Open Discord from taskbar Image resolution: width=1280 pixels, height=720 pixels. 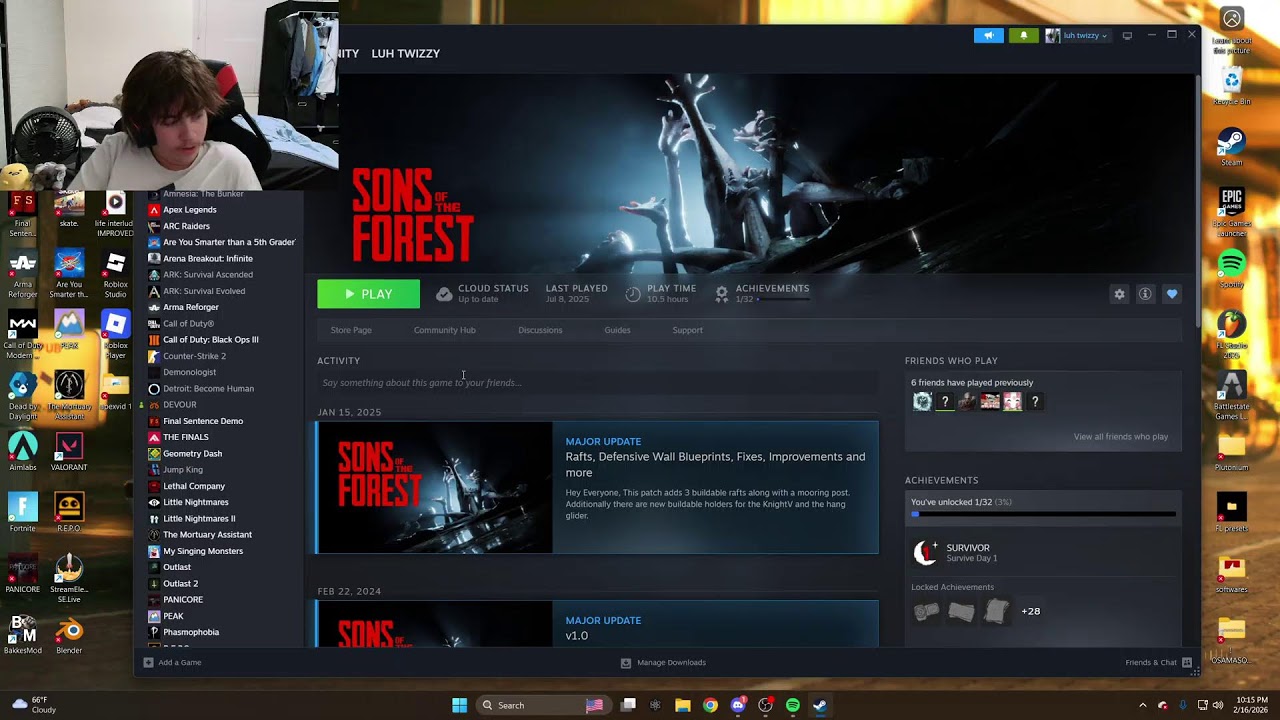tap(738, 705)
